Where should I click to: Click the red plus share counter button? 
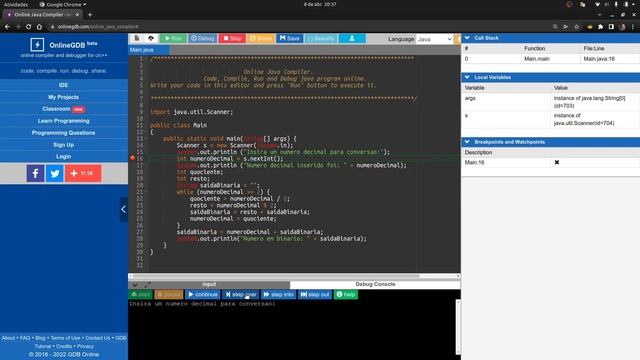pos(83,173)
